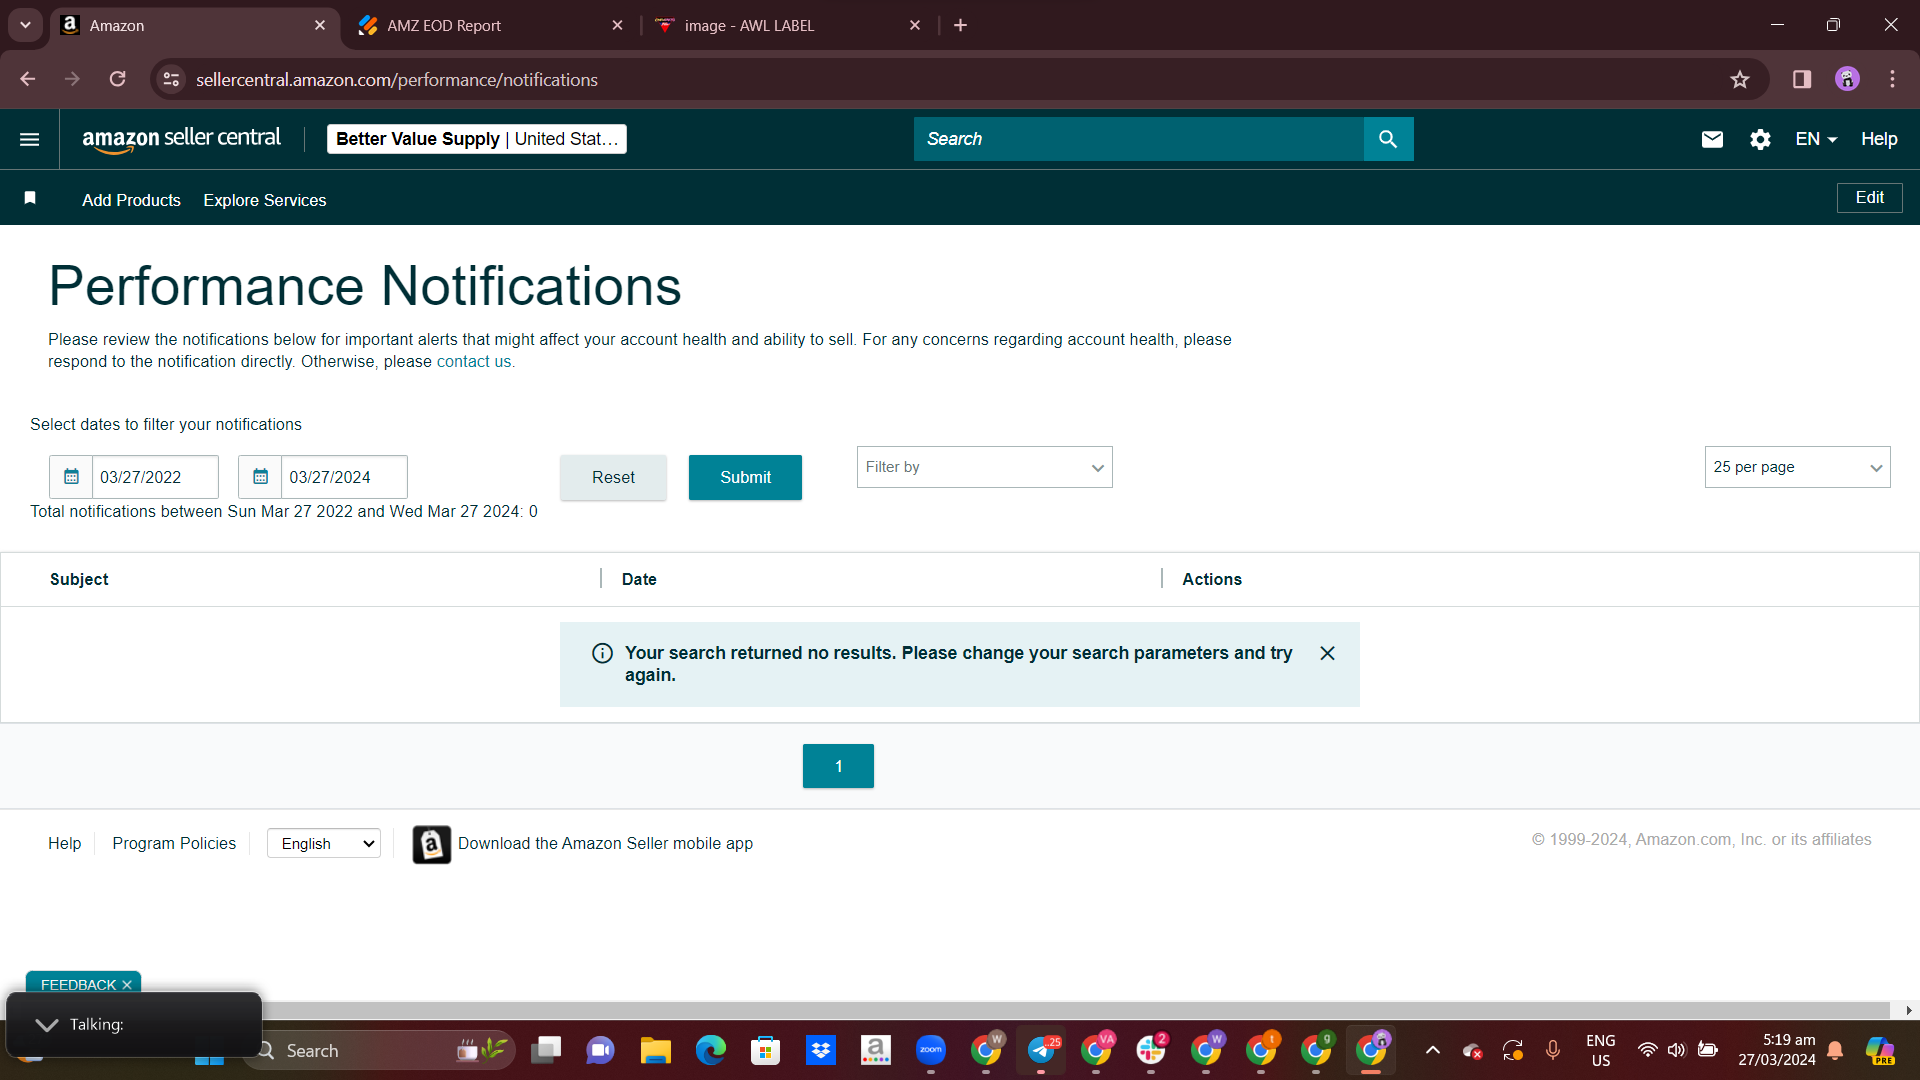Open Zoom from the taskbar
This screenshot has width=1920, height=1080.
tap(931, 1051)
